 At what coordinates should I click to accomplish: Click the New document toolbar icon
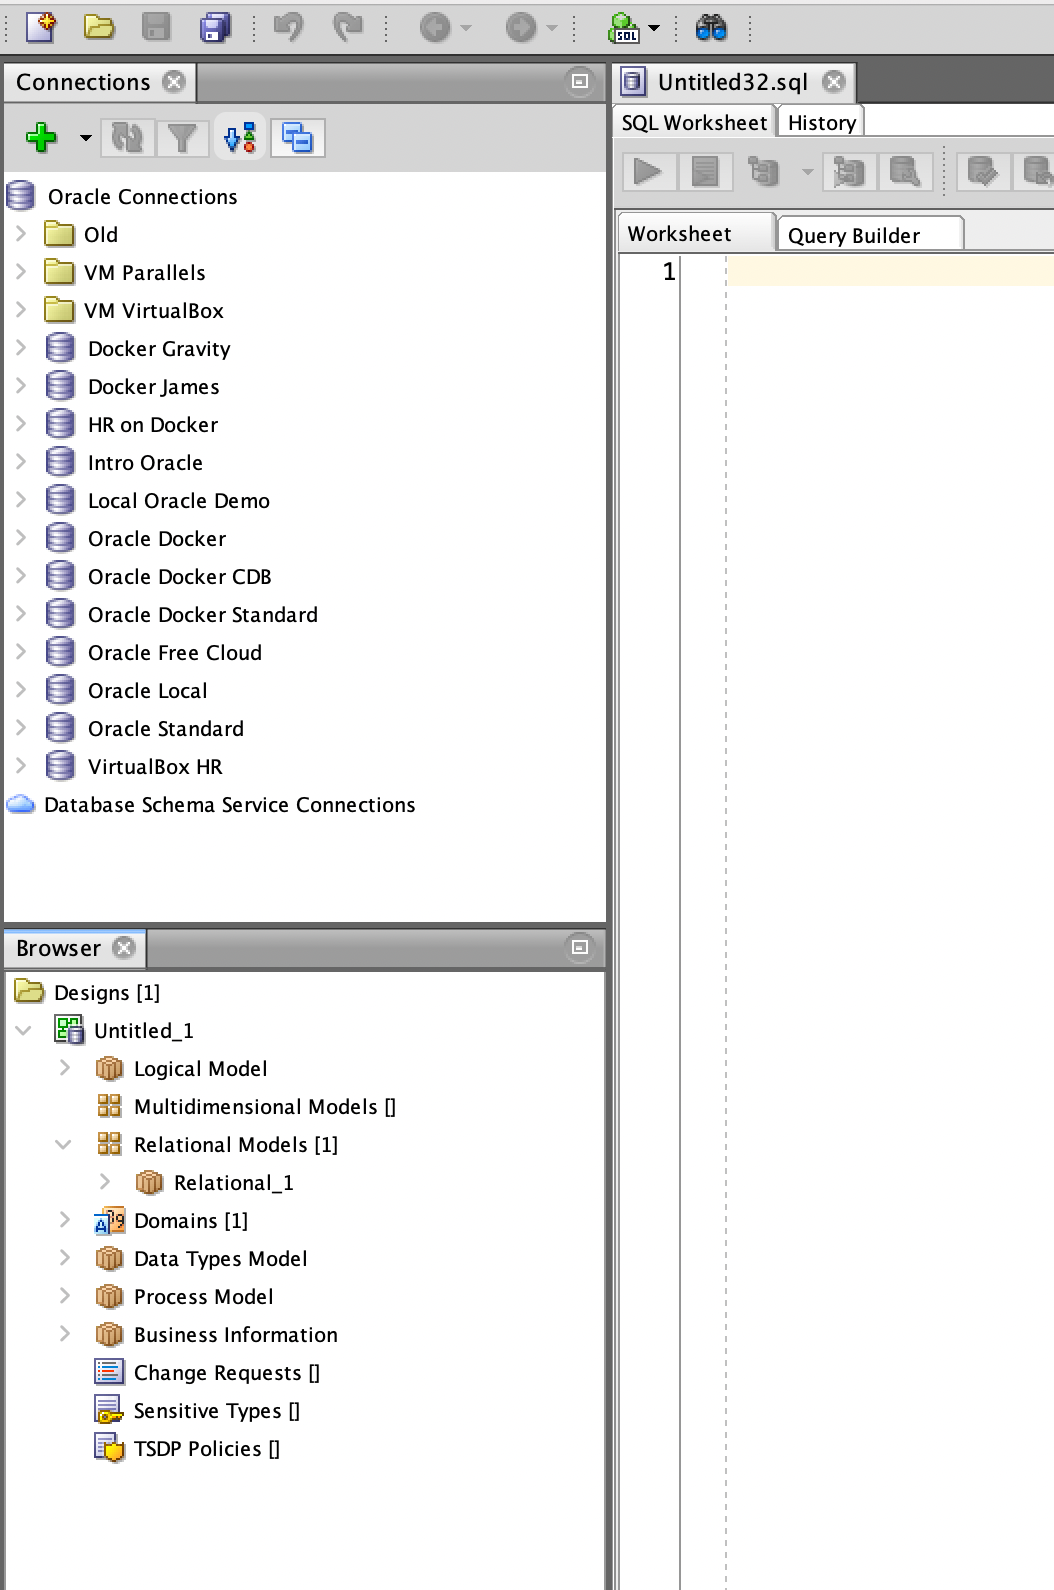[41, 28]
